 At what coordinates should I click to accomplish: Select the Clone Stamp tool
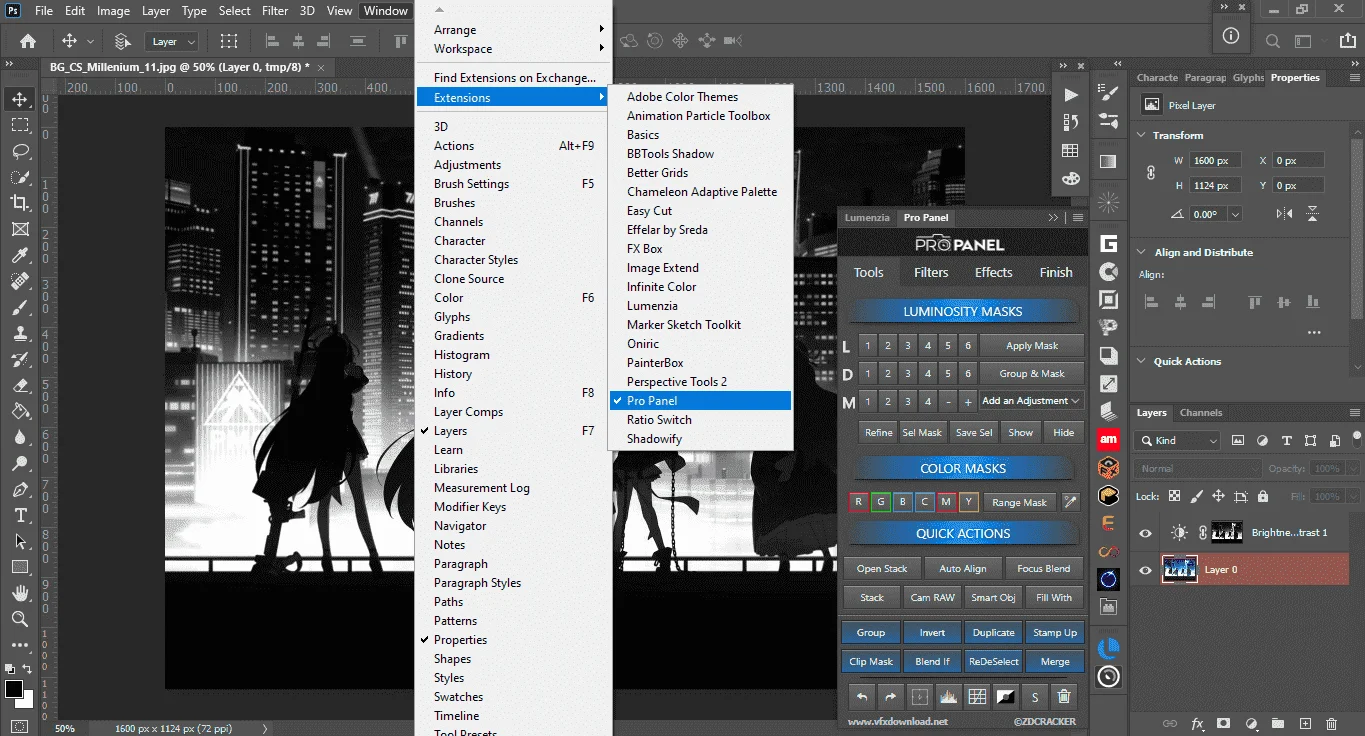(19, 333)
